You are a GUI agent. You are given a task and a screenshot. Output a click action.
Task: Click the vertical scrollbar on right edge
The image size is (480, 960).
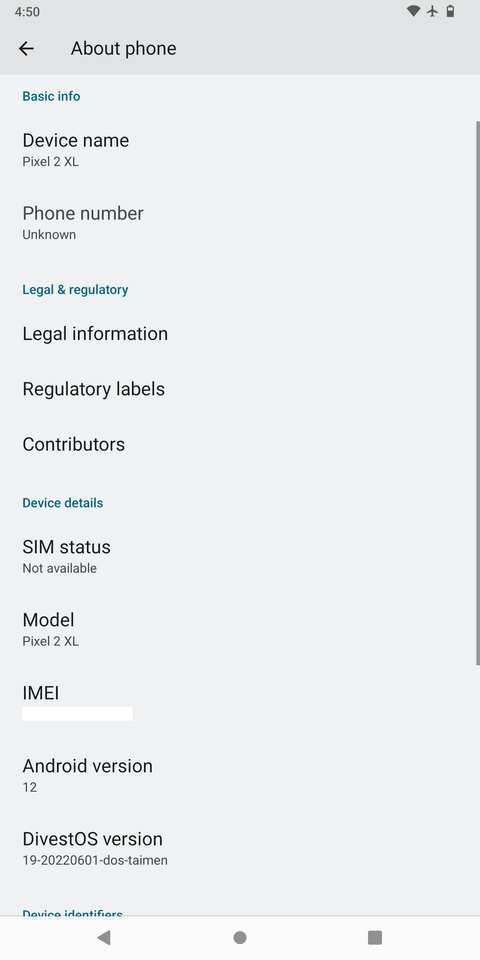(x=478, y=393)
